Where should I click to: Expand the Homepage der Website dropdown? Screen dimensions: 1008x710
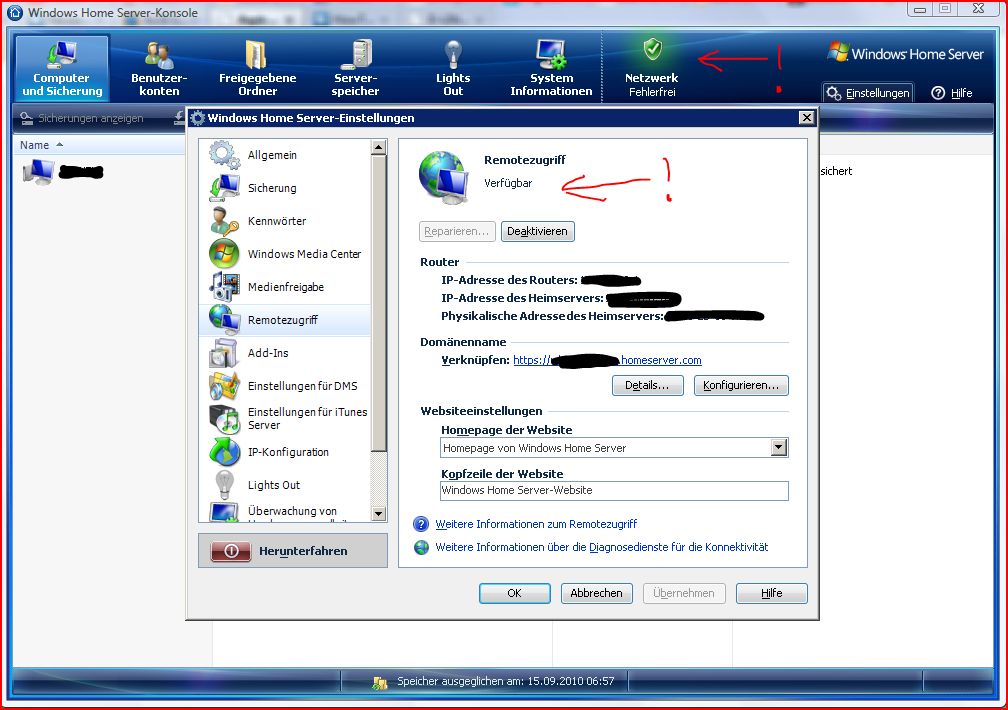tap(779, 448)
